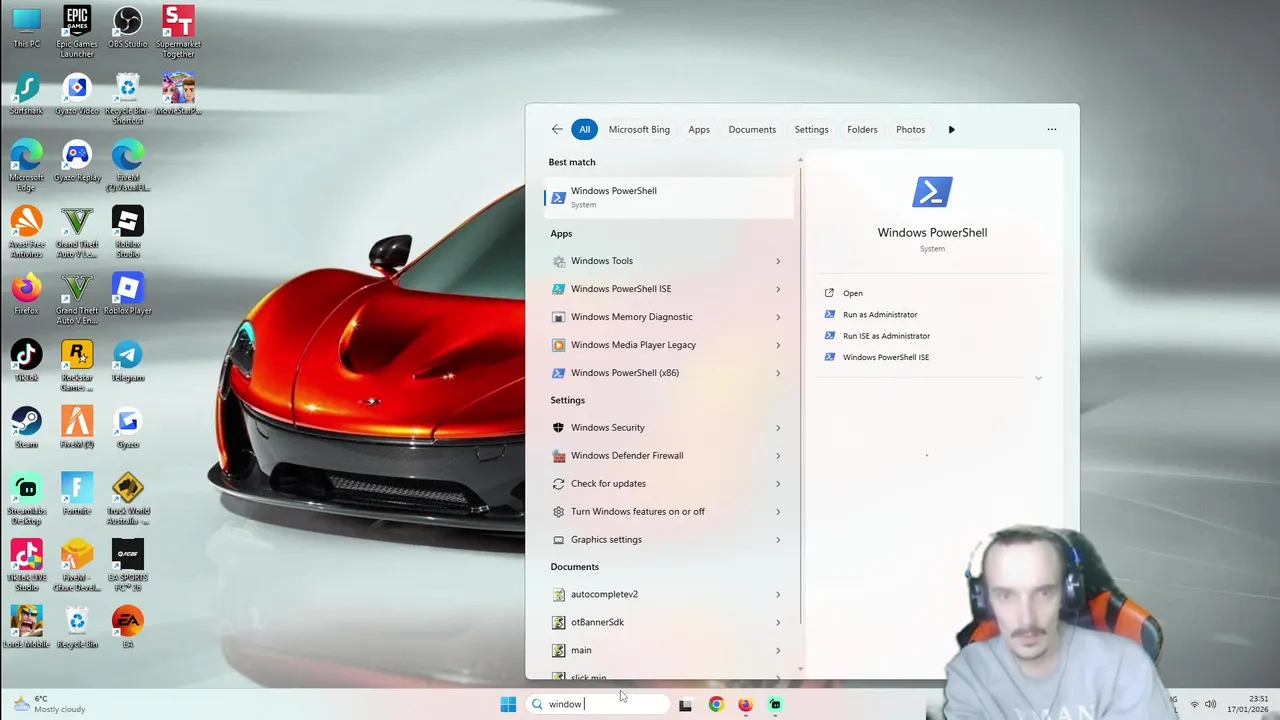1280x720 pixels.
Task: Switch to the Microsoft Bing tab
Action: 639,129
